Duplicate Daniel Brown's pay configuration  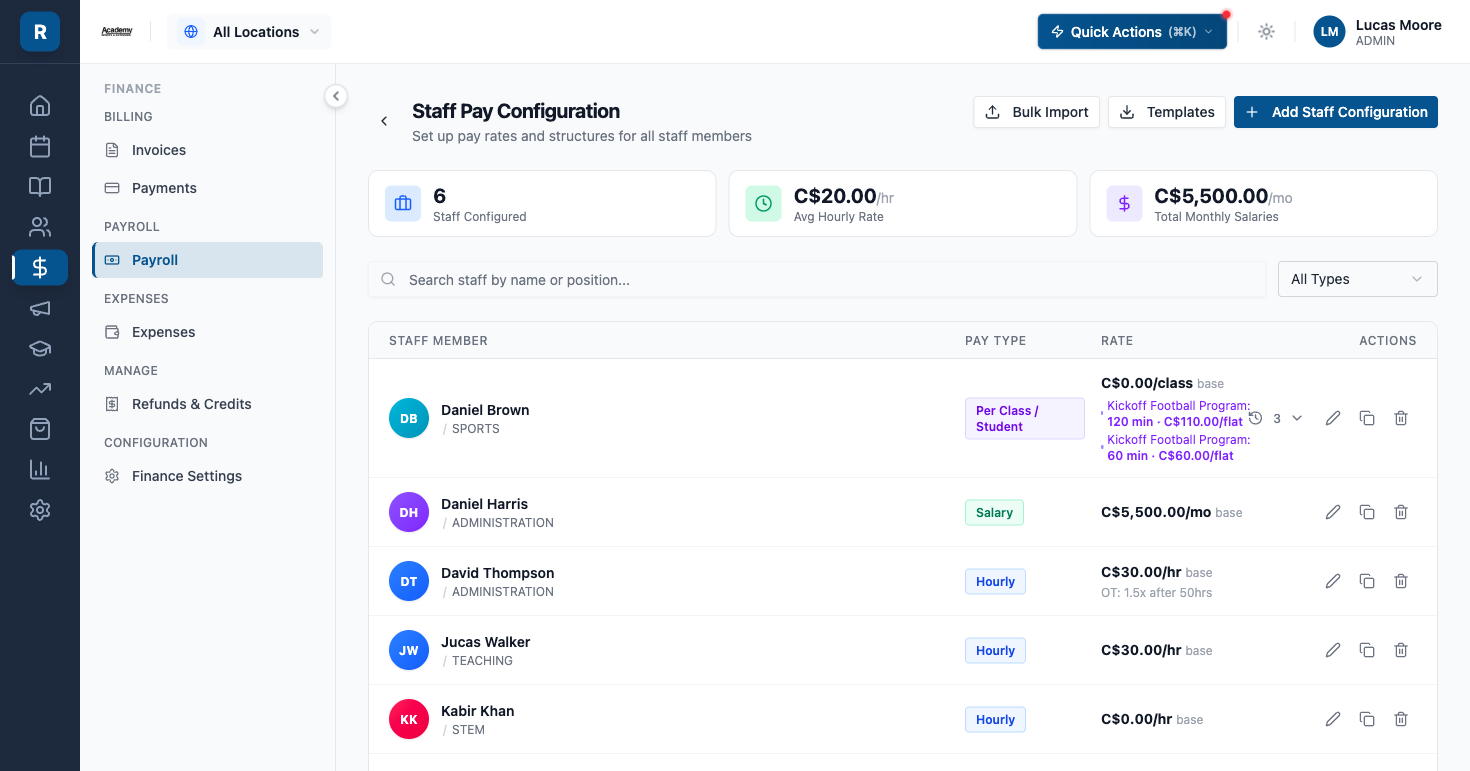[x=1367, y=418]
